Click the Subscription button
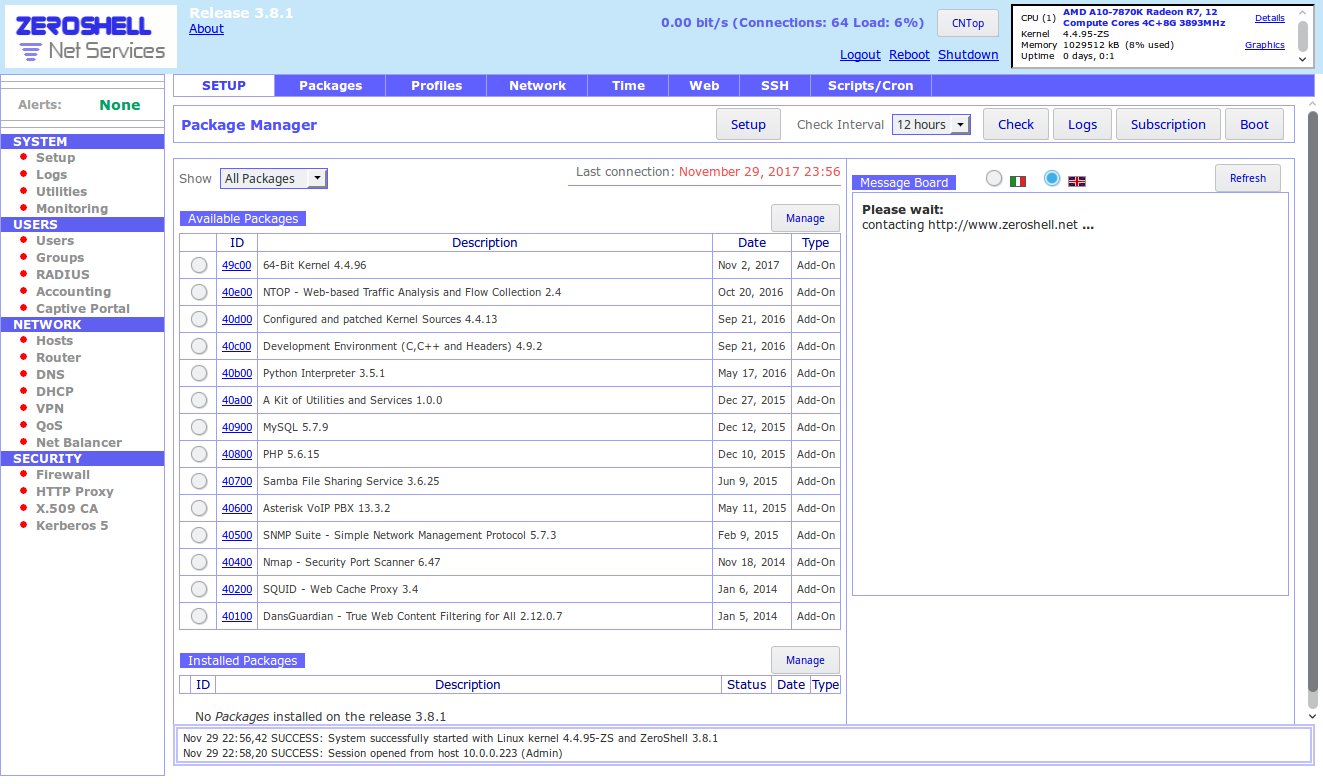The image size is (1323, 784). point(1168,125)
